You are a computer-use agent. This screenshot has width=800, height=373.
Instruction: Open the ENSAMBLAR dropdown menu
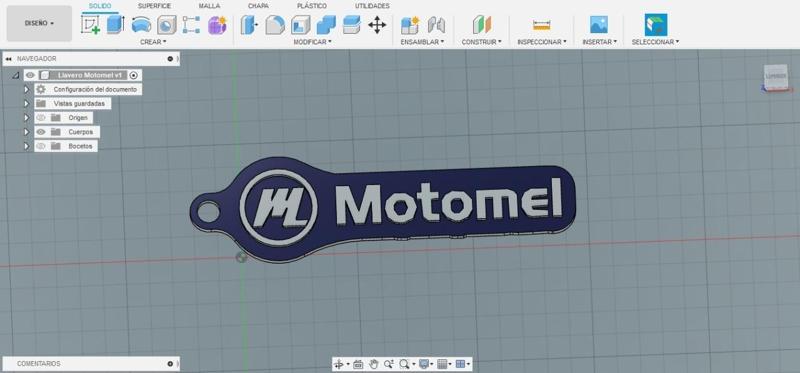tap(422, 42)
